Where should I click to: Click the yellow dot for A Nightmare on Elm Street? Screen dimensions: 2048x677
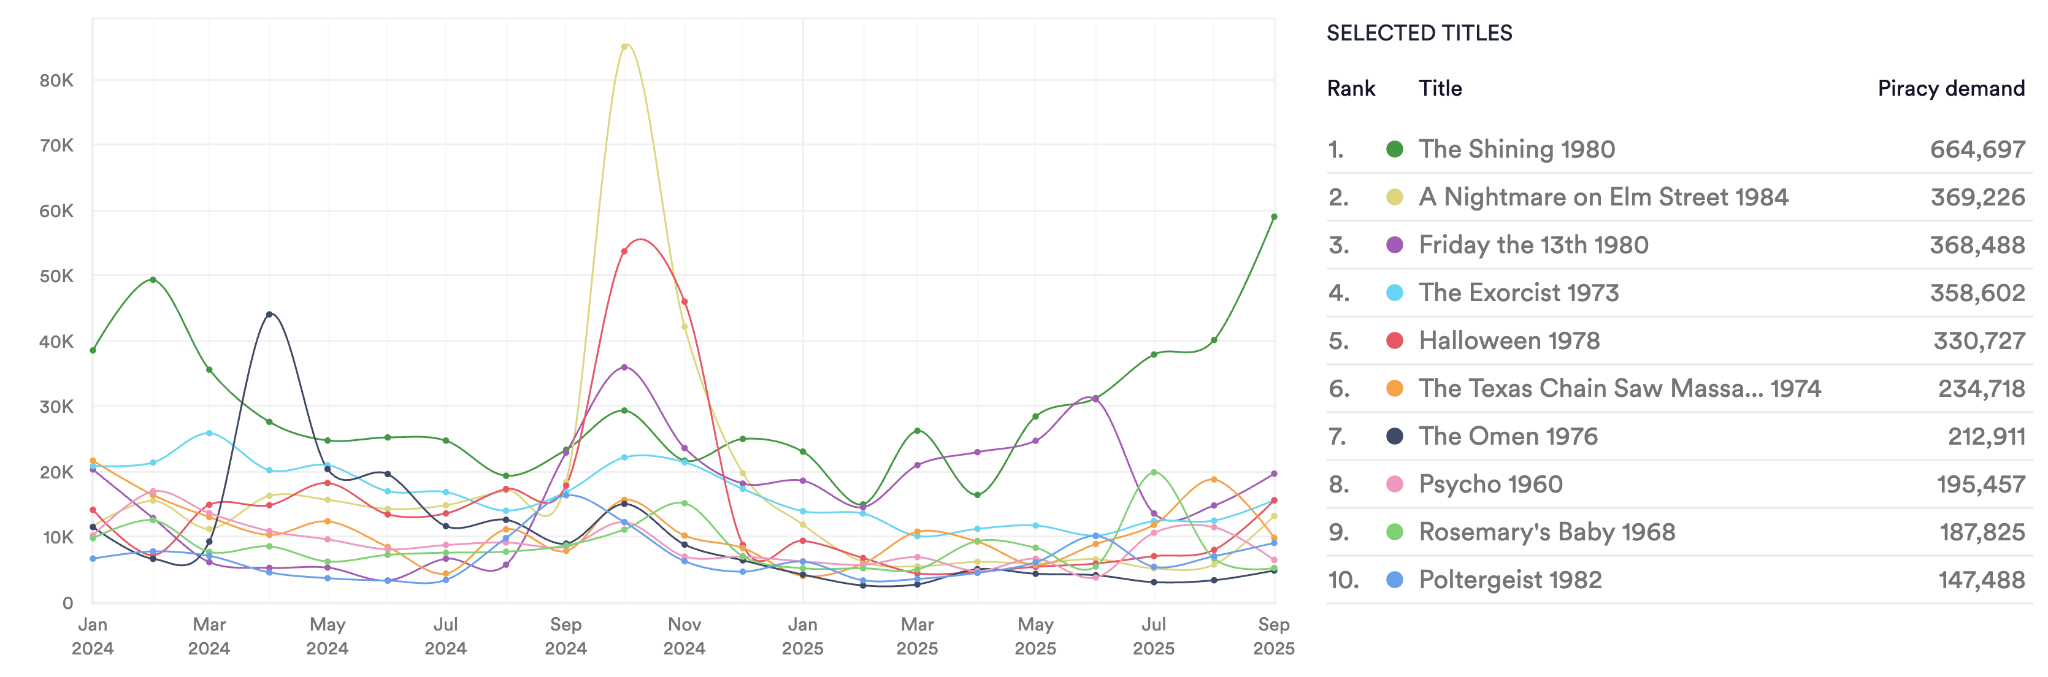[x=1394, y=197]
